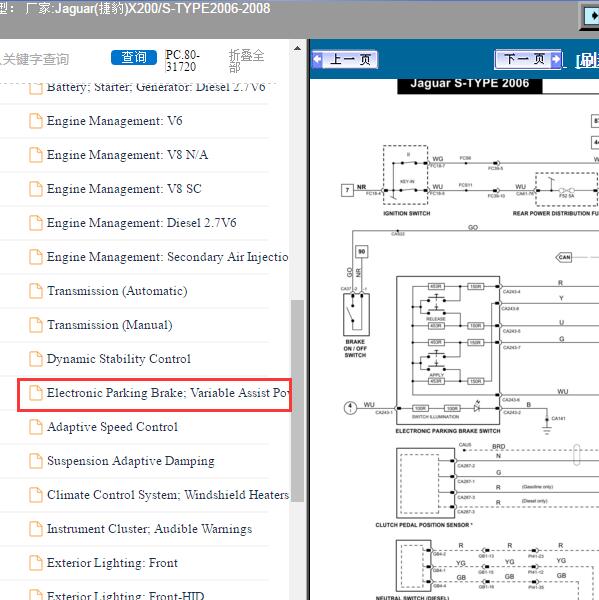Click document icon beside Transmission (Automatic)

coord(36,291)
